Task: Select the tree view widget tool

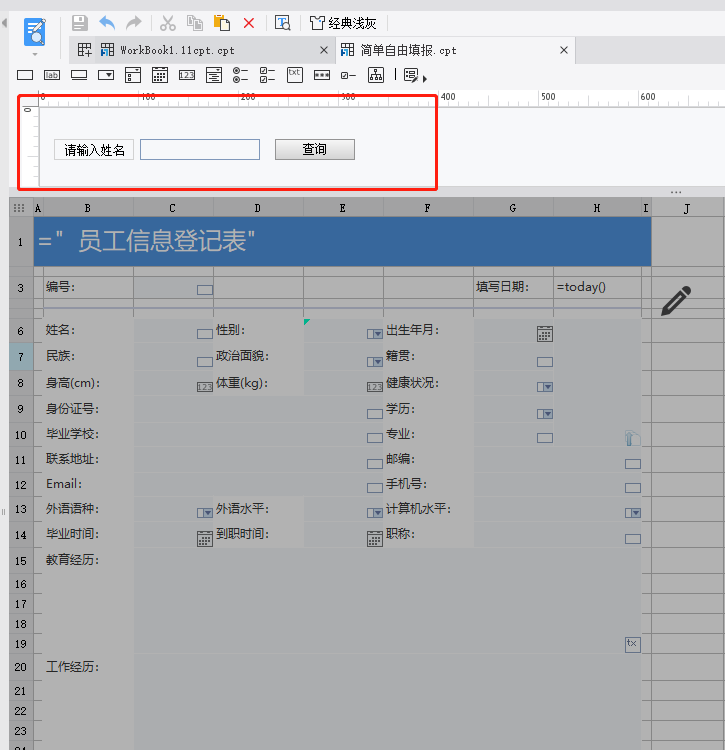Action: pyautogui.click(x=376, y=75)
